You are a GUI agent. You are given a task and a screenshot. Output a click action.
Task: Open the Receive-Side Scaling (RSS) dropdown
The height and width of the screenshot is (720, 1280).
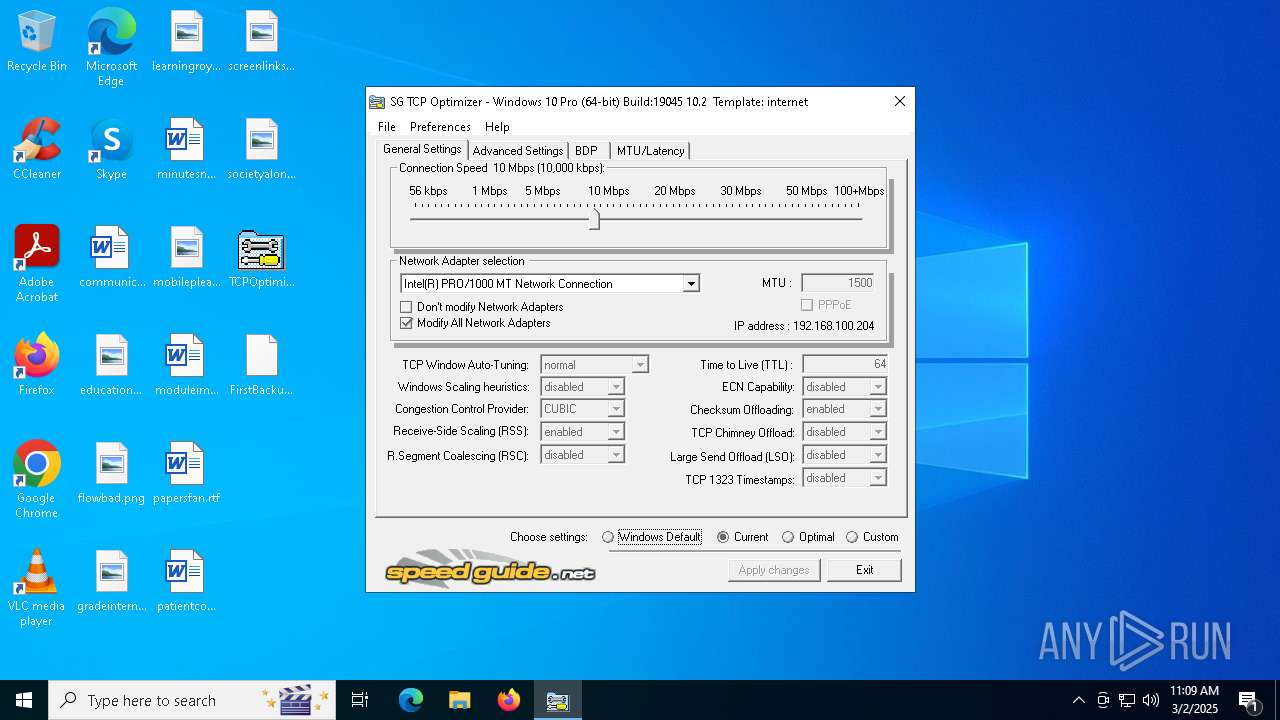tap(616, 432)
